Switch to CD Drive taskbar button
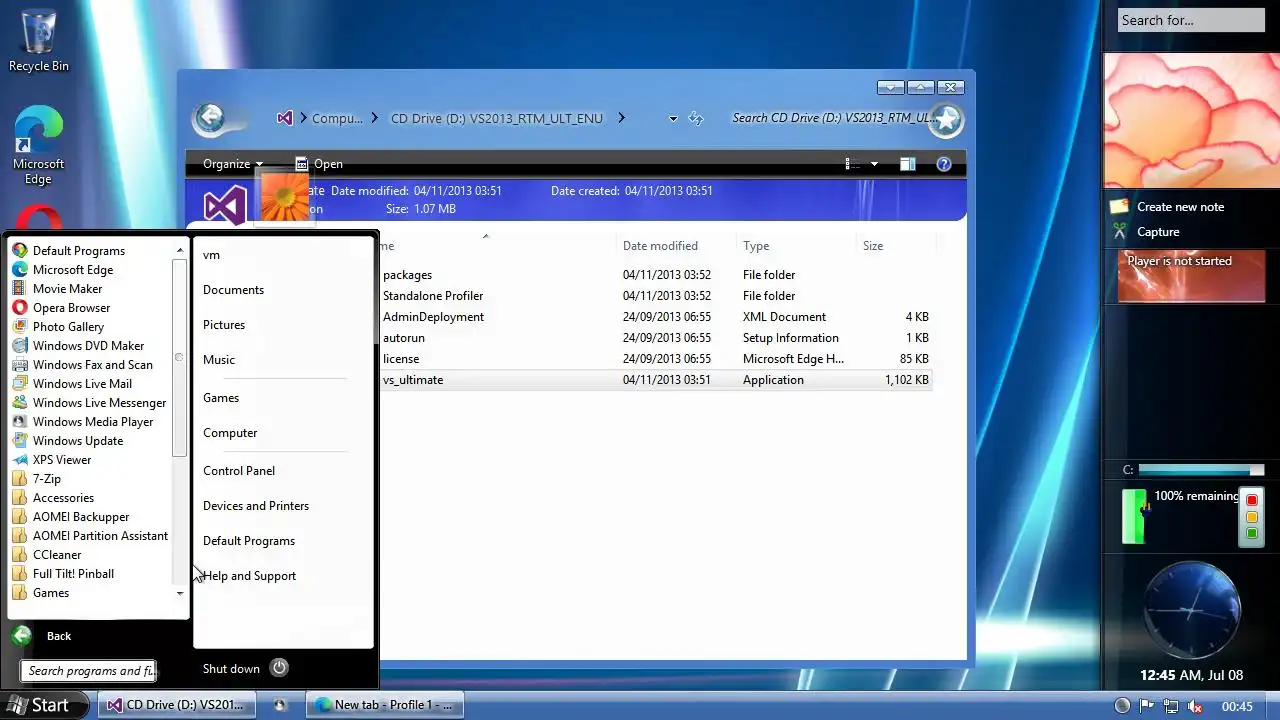The height and width of the screenshot is (720, 1280). (x=177, y=705)
